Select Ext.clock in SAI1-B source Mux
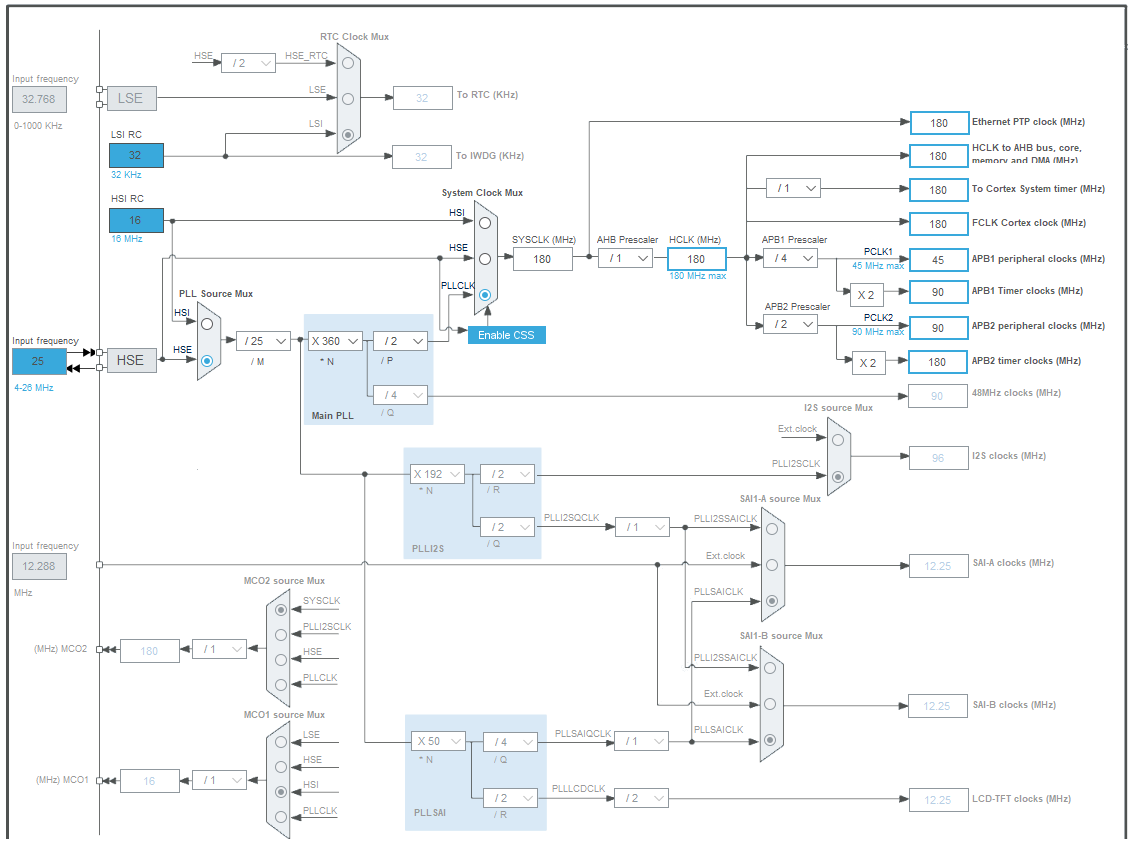Image resolution: width=1132 pixels, height=842 pixels. coord(770,703)
